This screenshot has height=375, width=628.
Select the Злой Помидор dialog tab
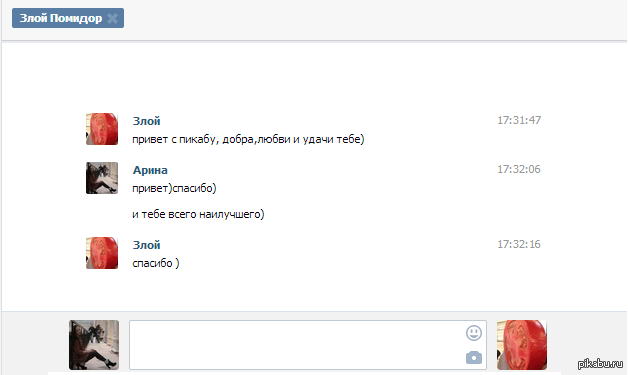pyautogui.click(x=61, y=18)
